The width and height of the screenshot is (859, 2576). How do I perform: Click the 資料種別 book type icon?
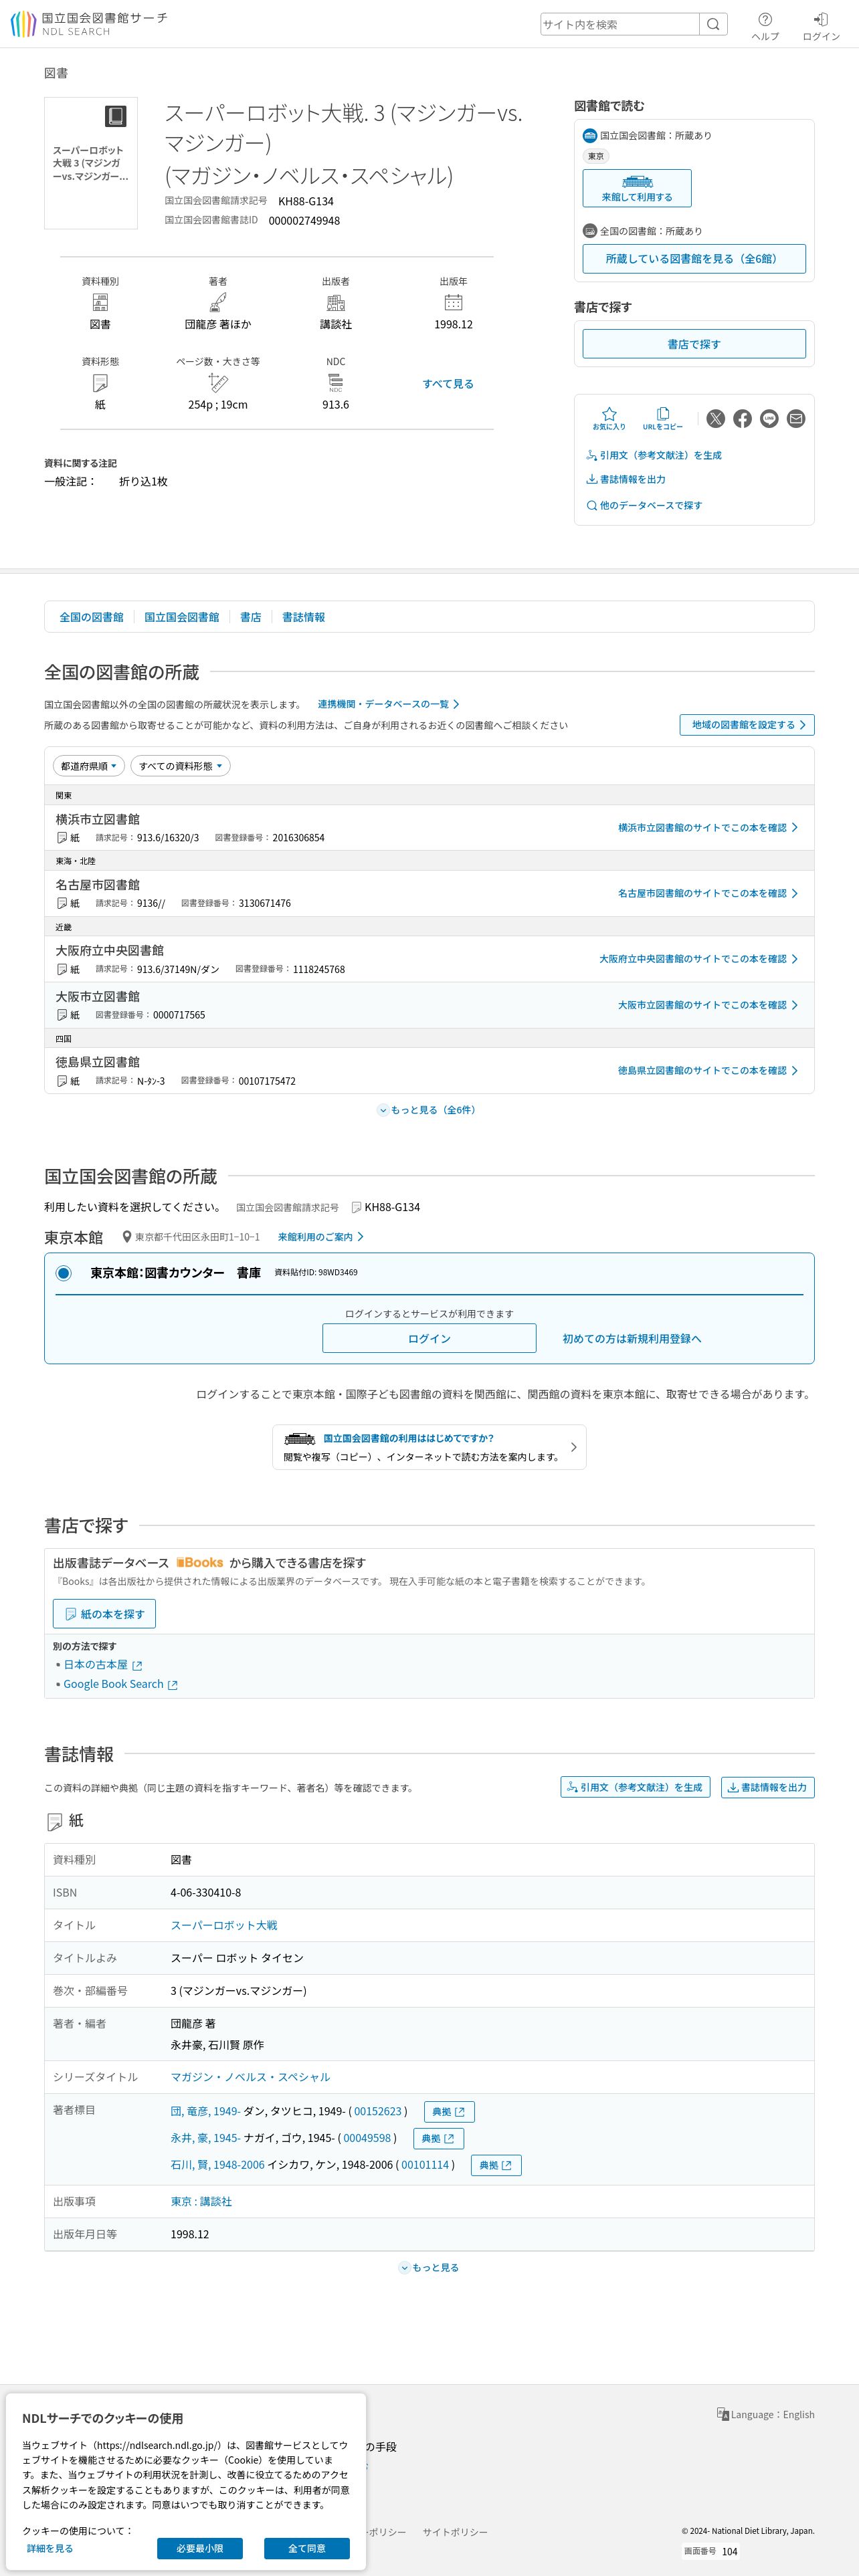point(100,302)
